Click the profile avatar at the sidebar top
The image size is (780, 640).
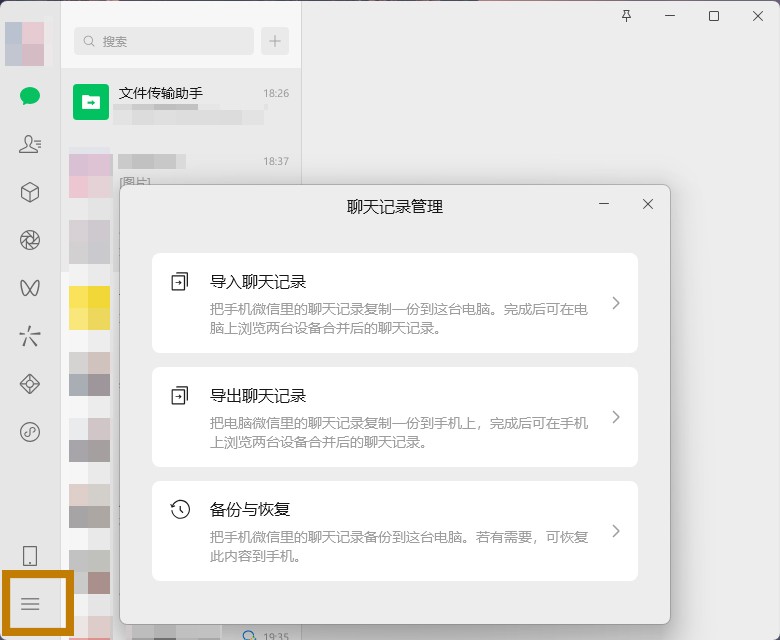(24, 44)
